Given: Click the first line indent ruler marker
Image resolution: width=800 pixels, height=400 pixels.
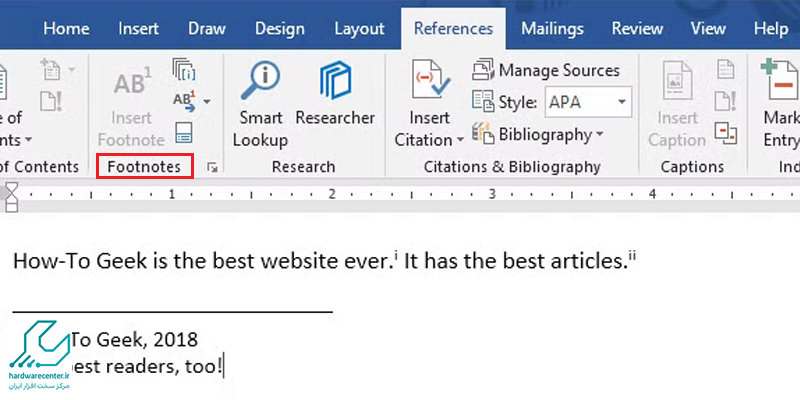Looking at the screenshot, I should (x=11, y=187).
